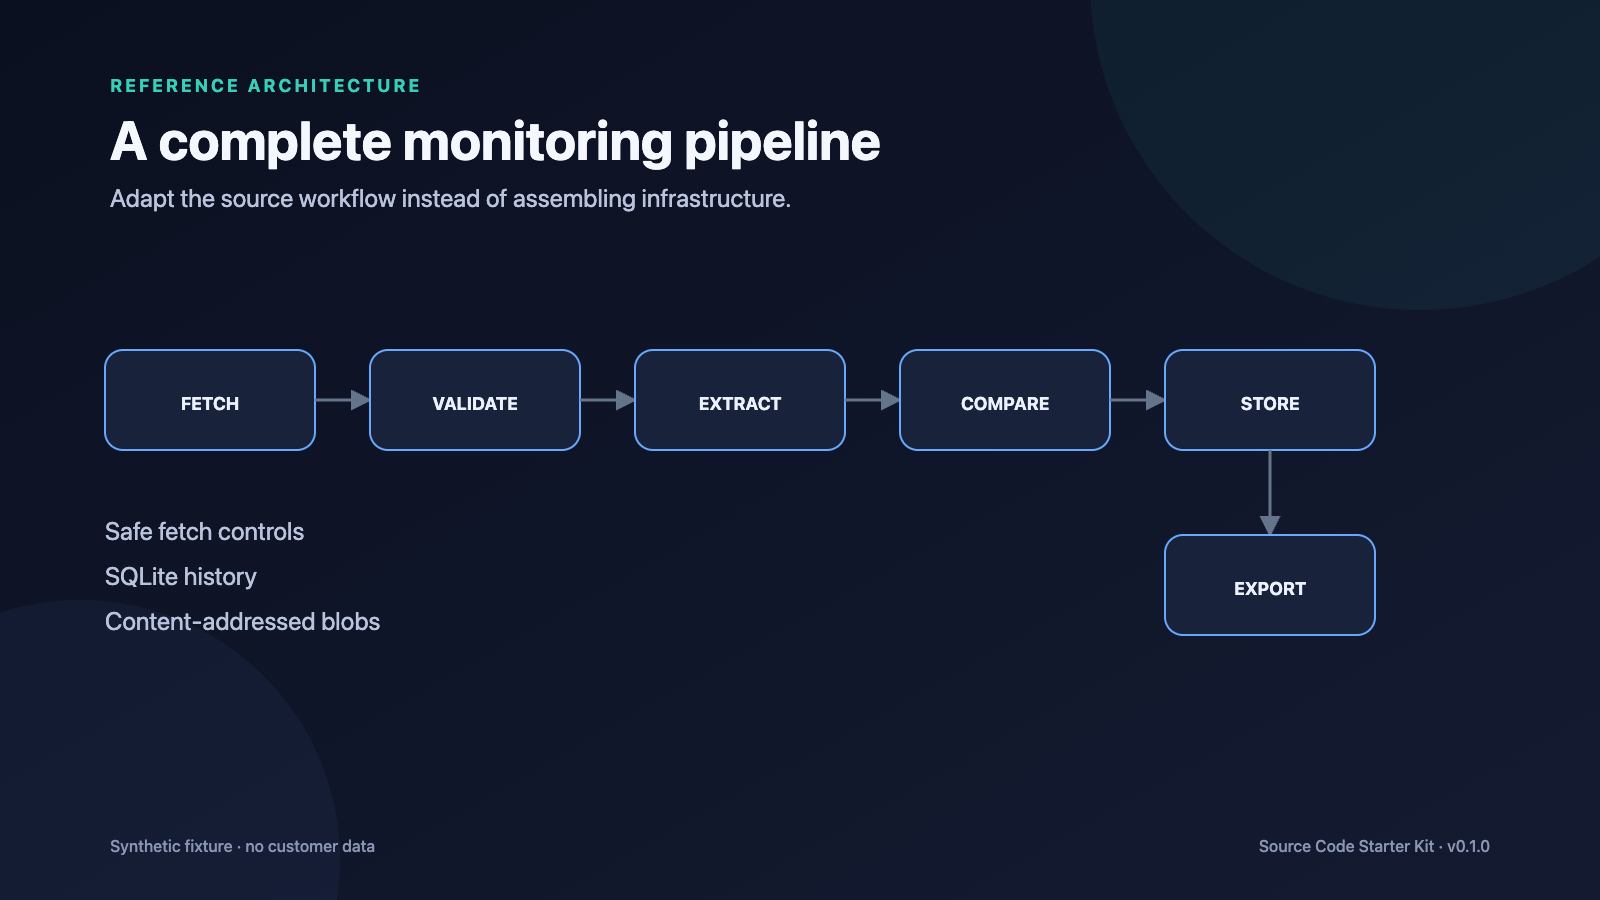Select the FETCH pipeline box
Viewport: 1600px width, 900px height.
tap(210, 400)
